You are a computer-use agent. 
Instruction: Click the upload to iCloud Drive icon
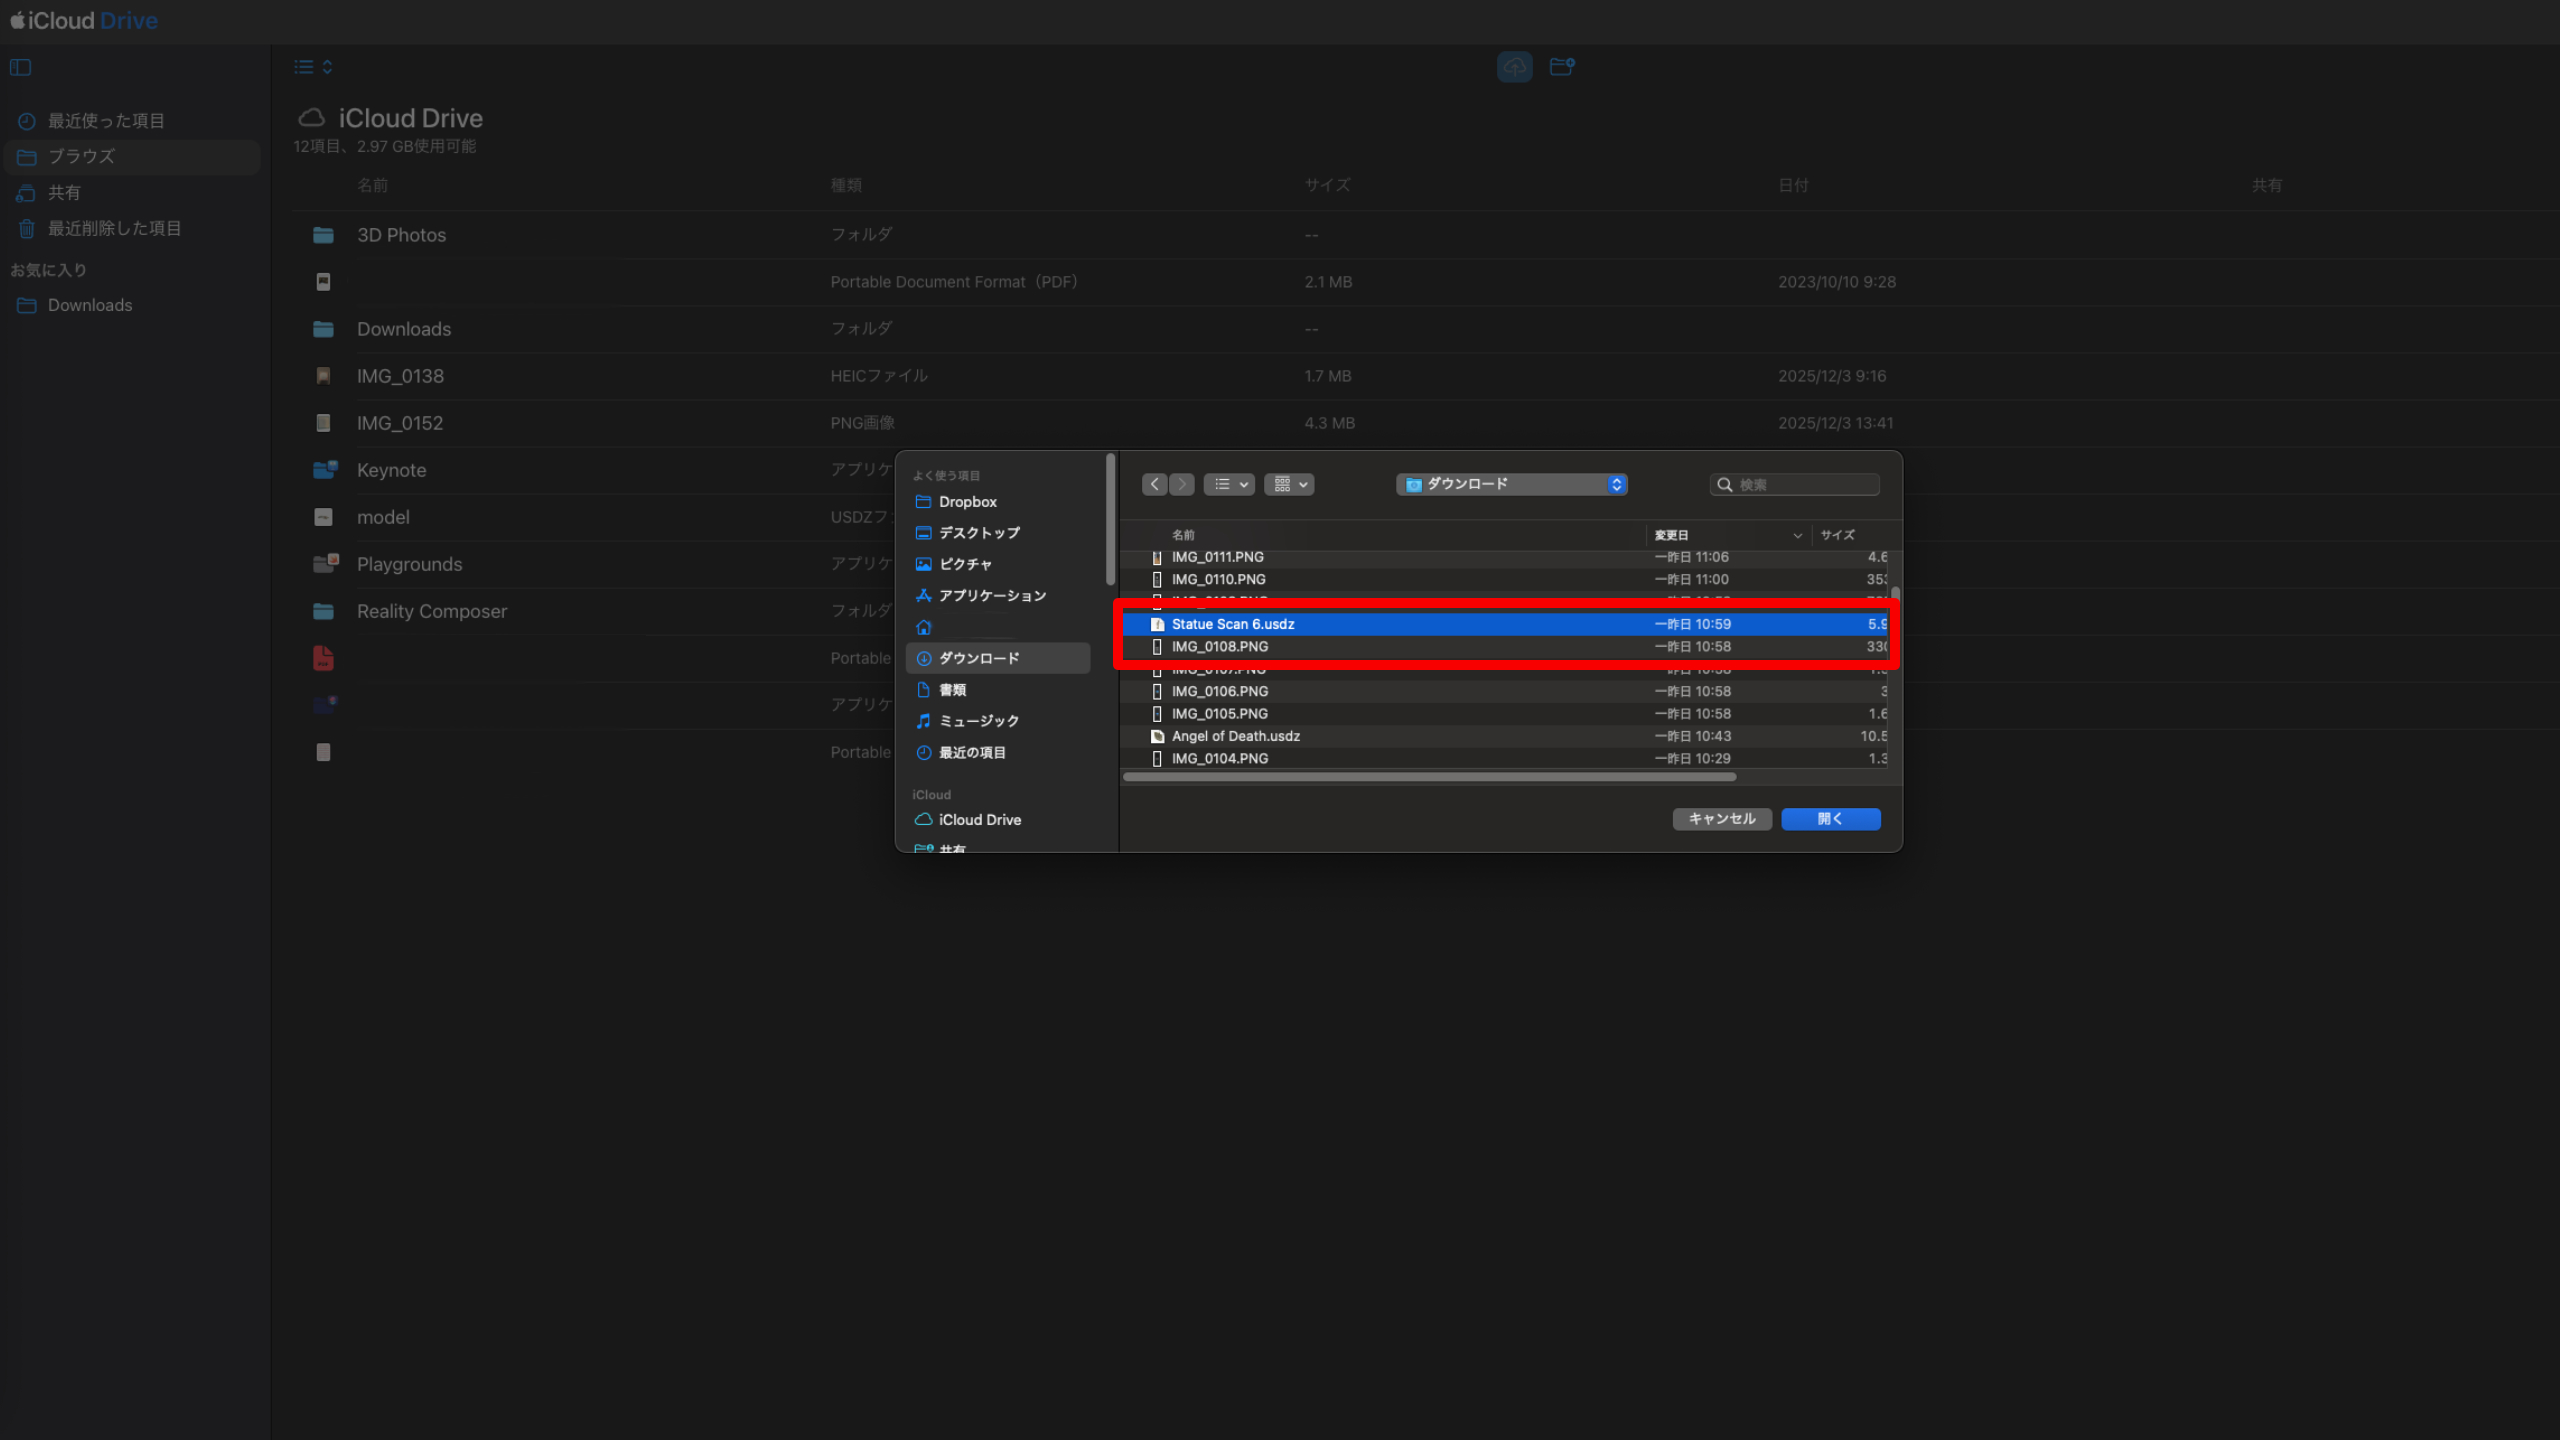pyautogui.click(x=1514, y=66)
